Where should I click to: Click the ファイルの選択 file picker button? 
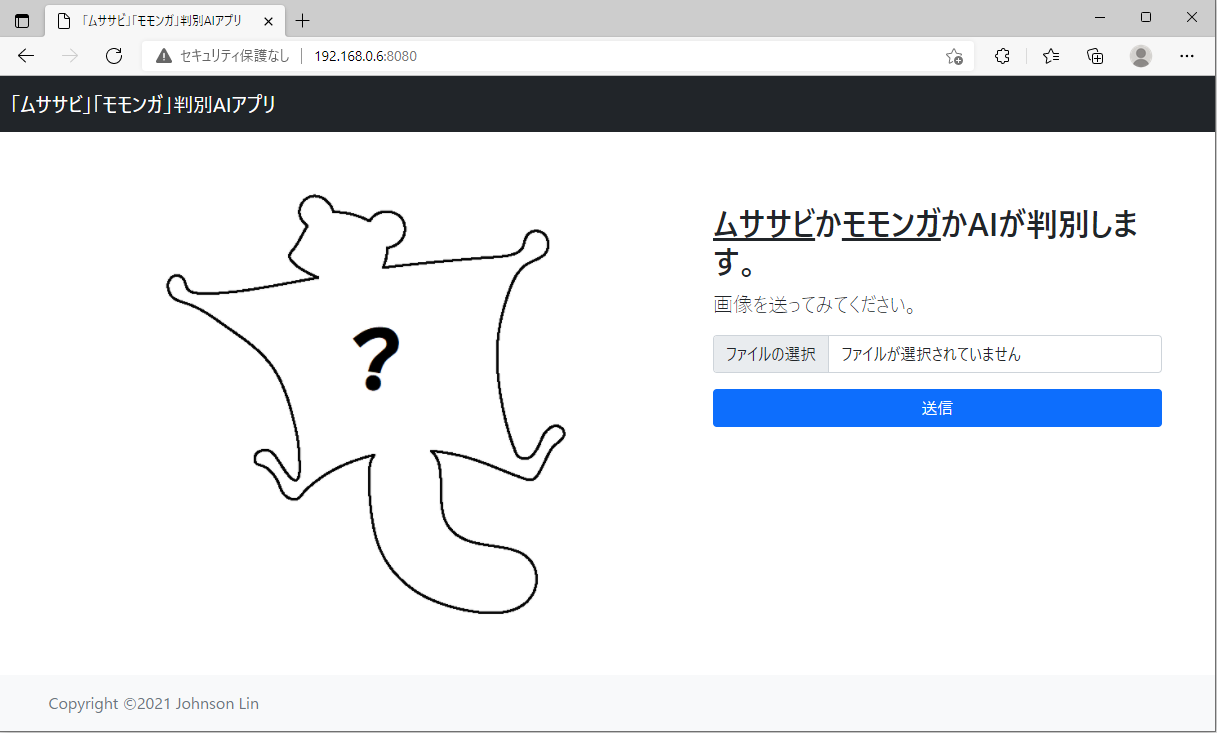pyautogui.click(x=770, y=354)
